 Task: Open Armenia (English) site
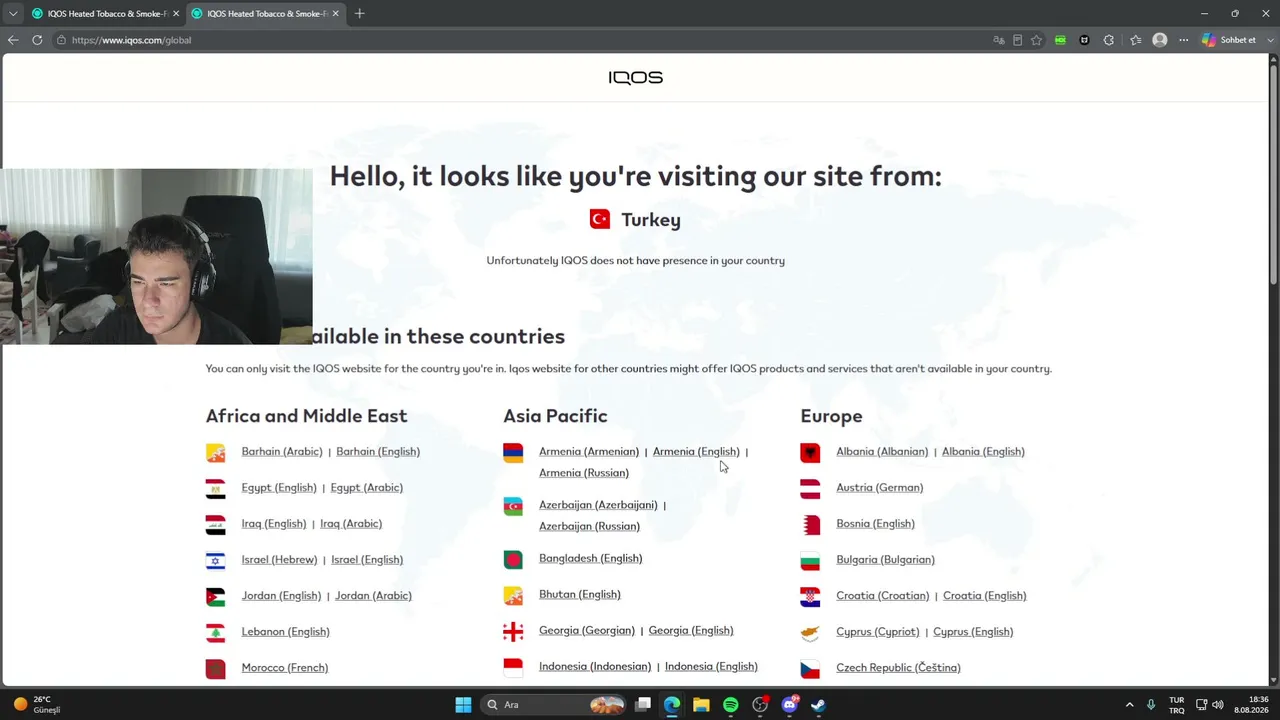tap(696, 452)
